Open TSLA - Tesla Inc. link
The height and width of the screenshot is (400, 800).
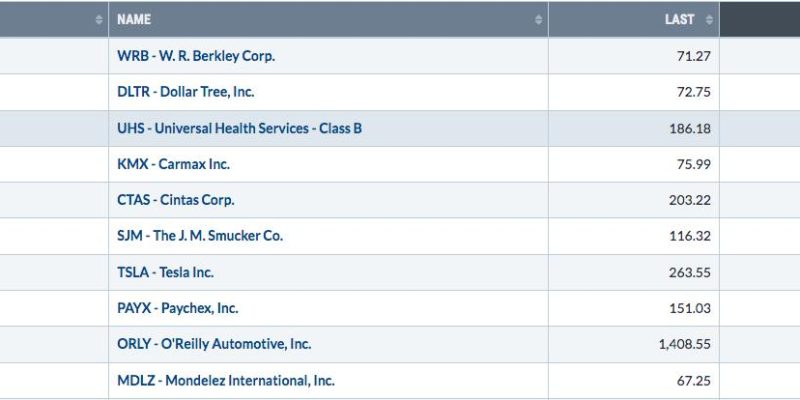[x=165, y=272]
